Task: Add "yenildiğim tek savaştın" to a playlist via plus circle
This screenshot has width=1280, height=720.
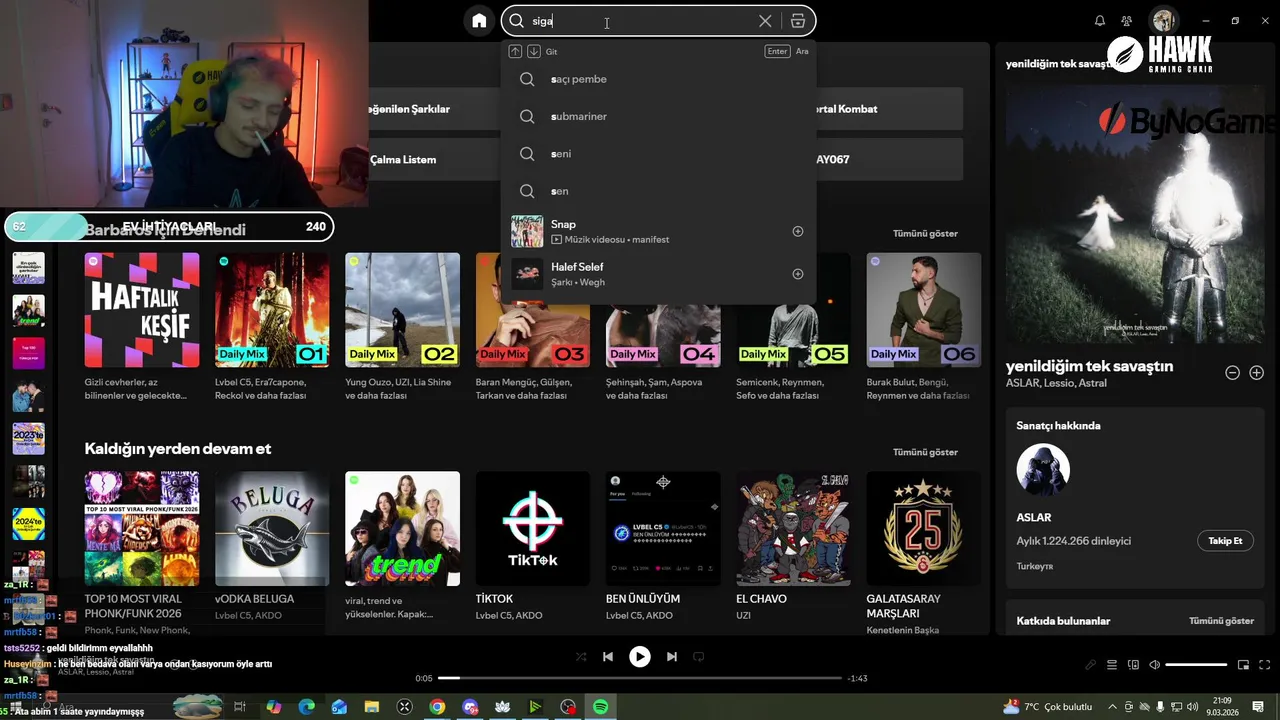Action: click(1257, 373)
